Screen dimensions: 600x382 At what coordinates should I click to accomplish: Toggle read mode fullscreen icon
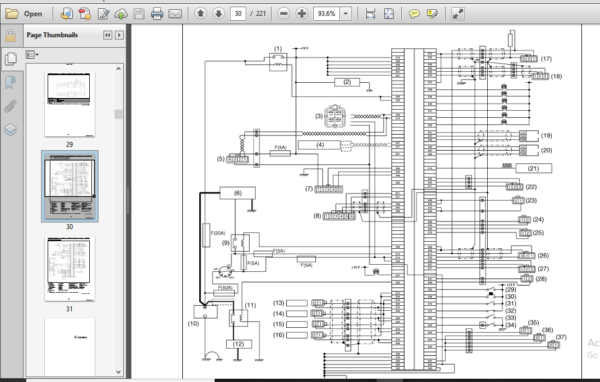458,14
